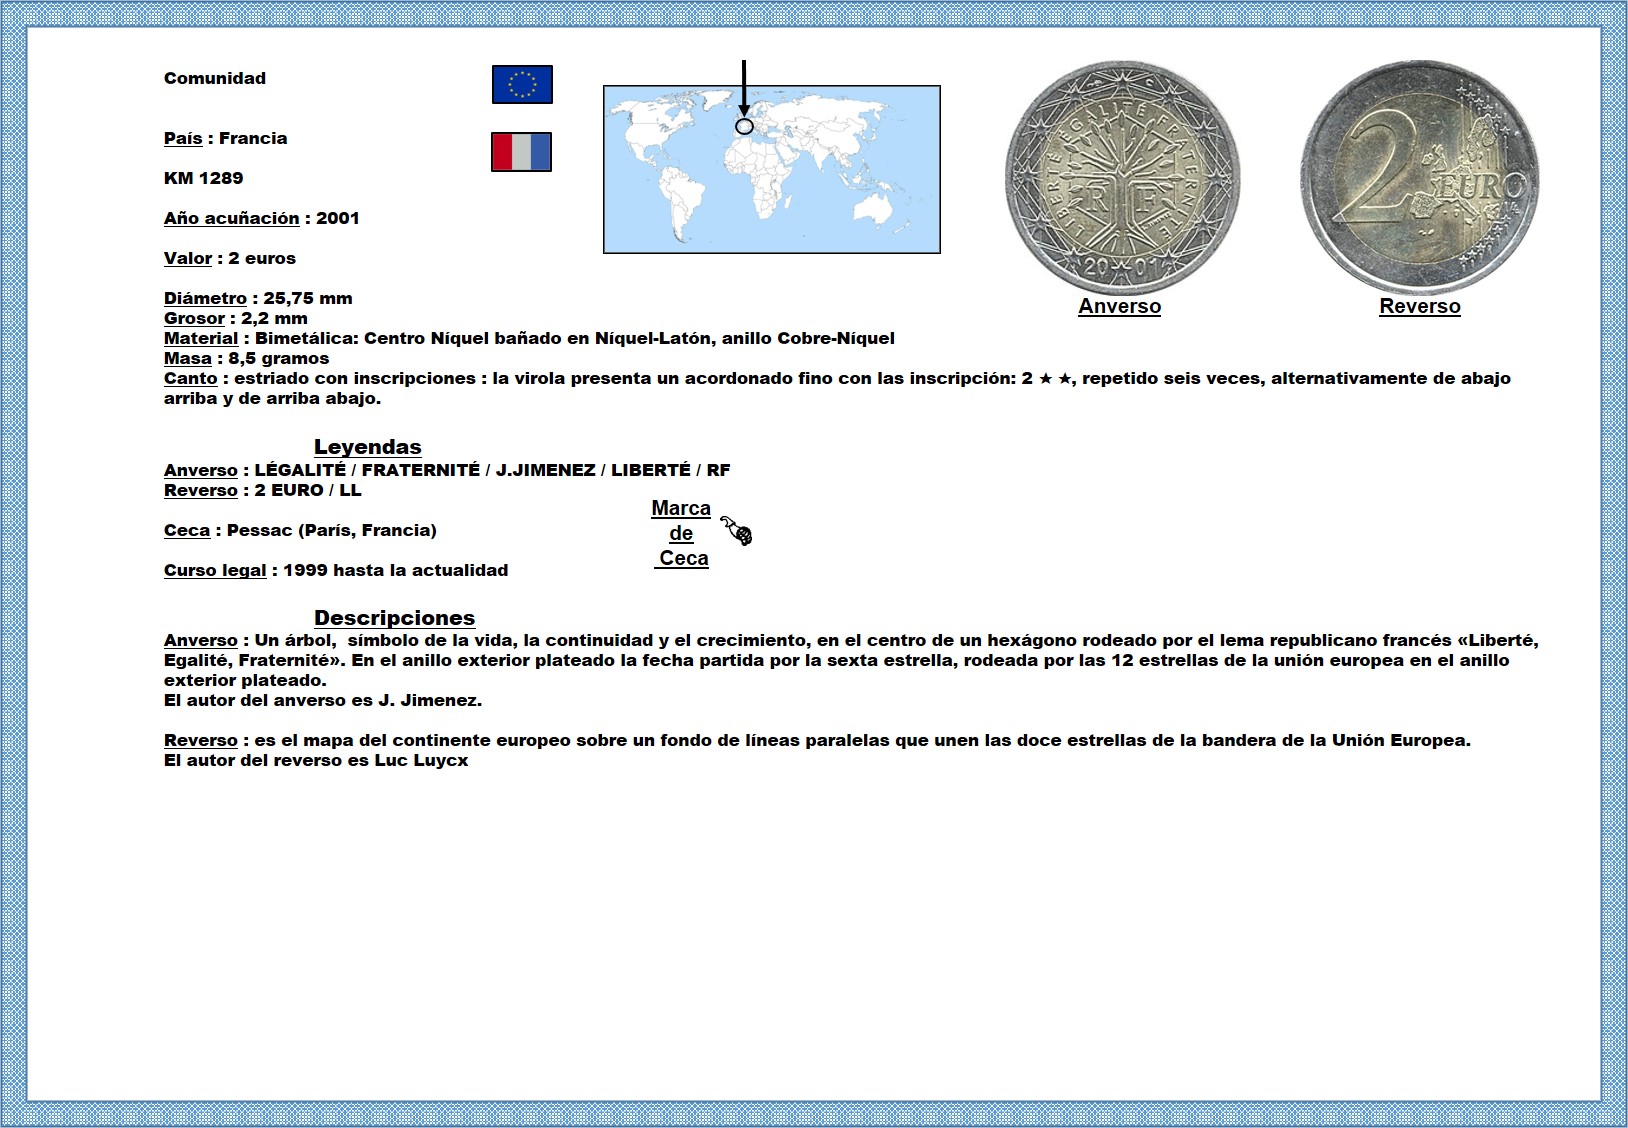Click the Diámetro : 25,75 mm line

pos(258,298)
